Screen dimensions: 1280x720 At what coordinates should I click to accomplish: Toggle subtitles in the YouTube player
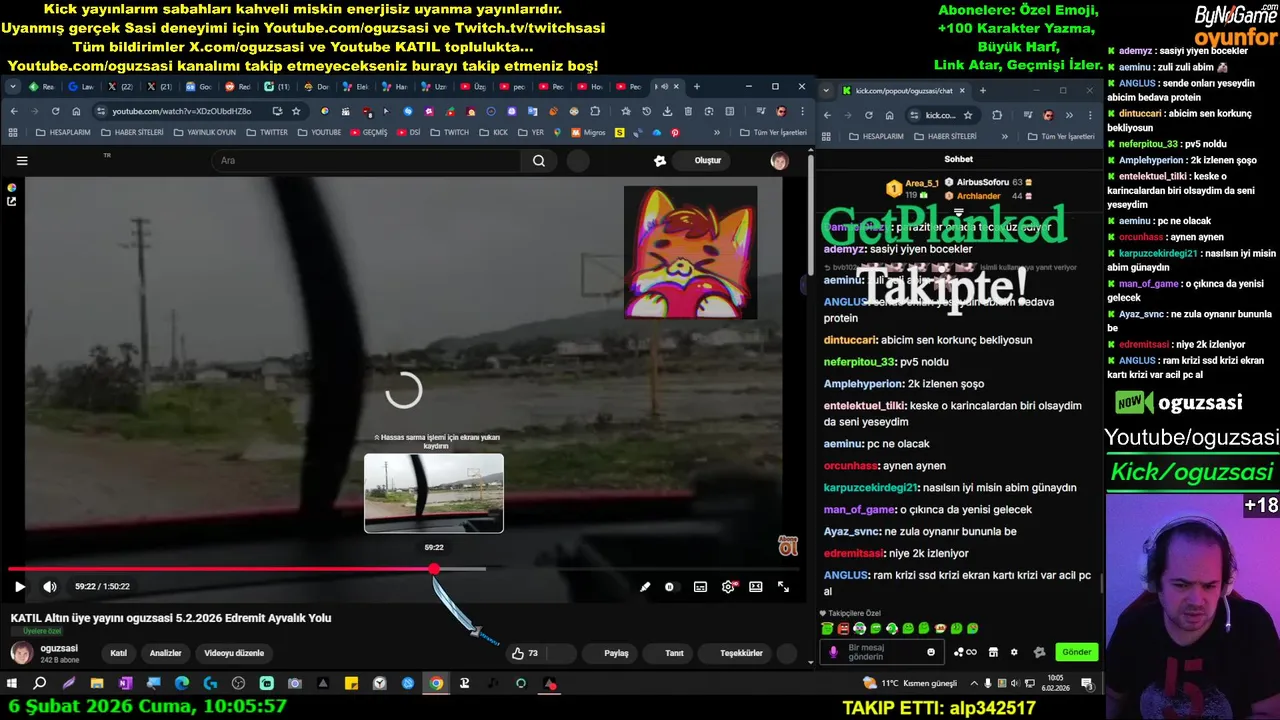point(700,587)
